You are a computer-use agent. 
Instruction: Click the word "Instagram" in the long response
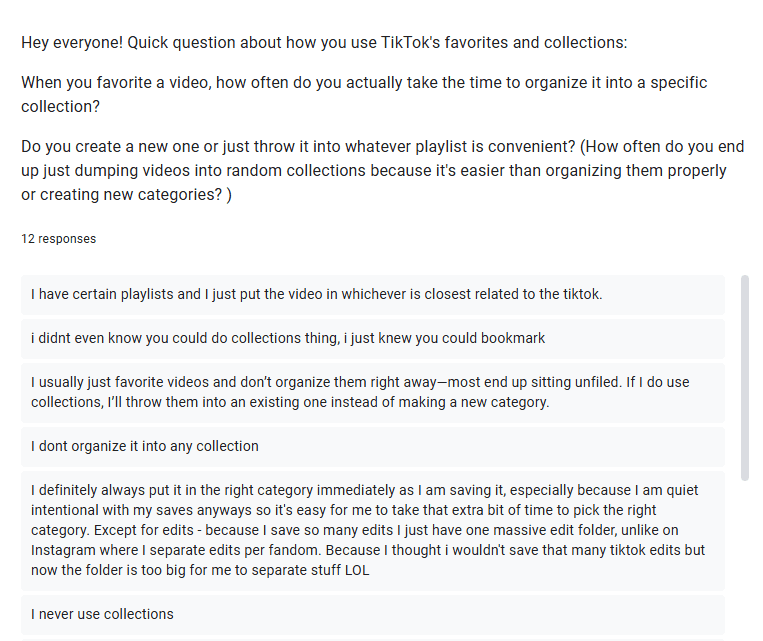point(64,550)
